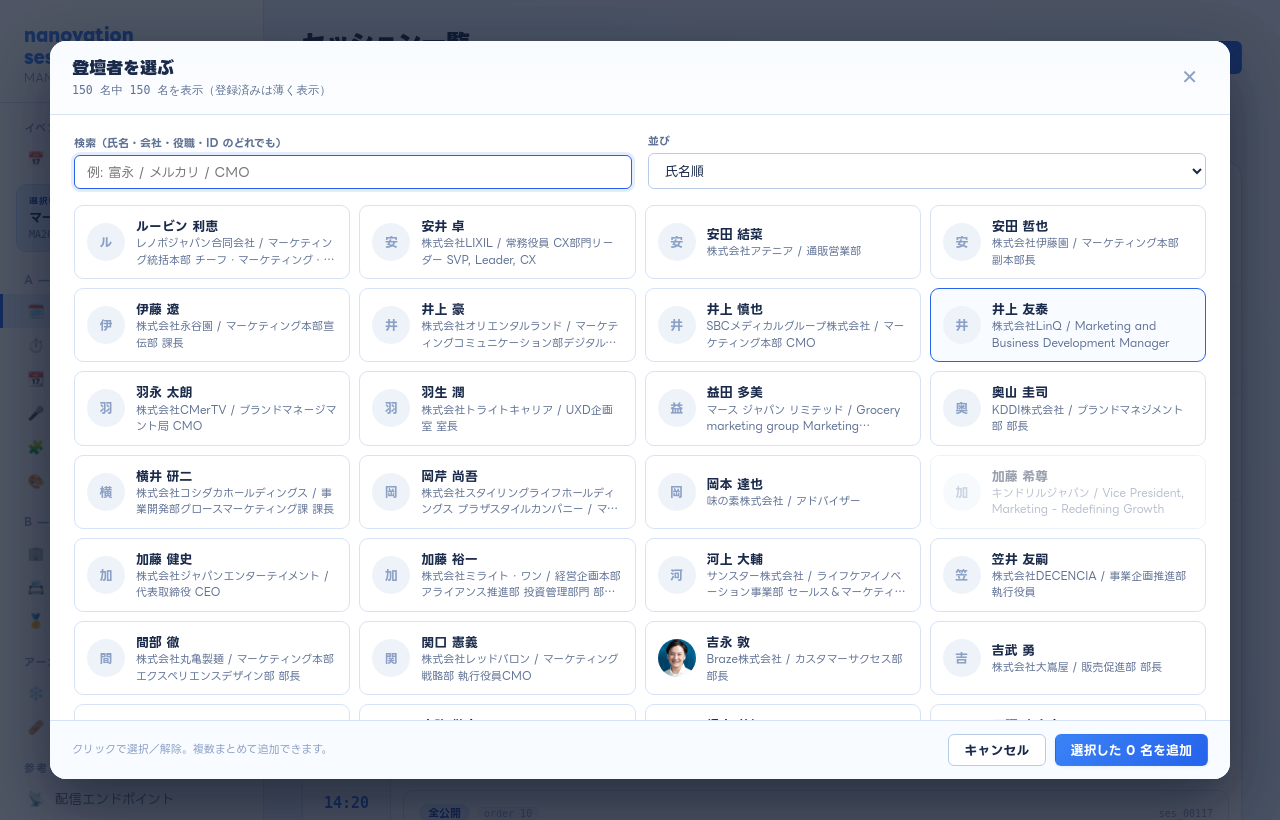The height and width of the screenshot is (820, 1280).
Task: Click the 笠 avatar of 笠井 友嗣
Action: [x=962, y=575]
